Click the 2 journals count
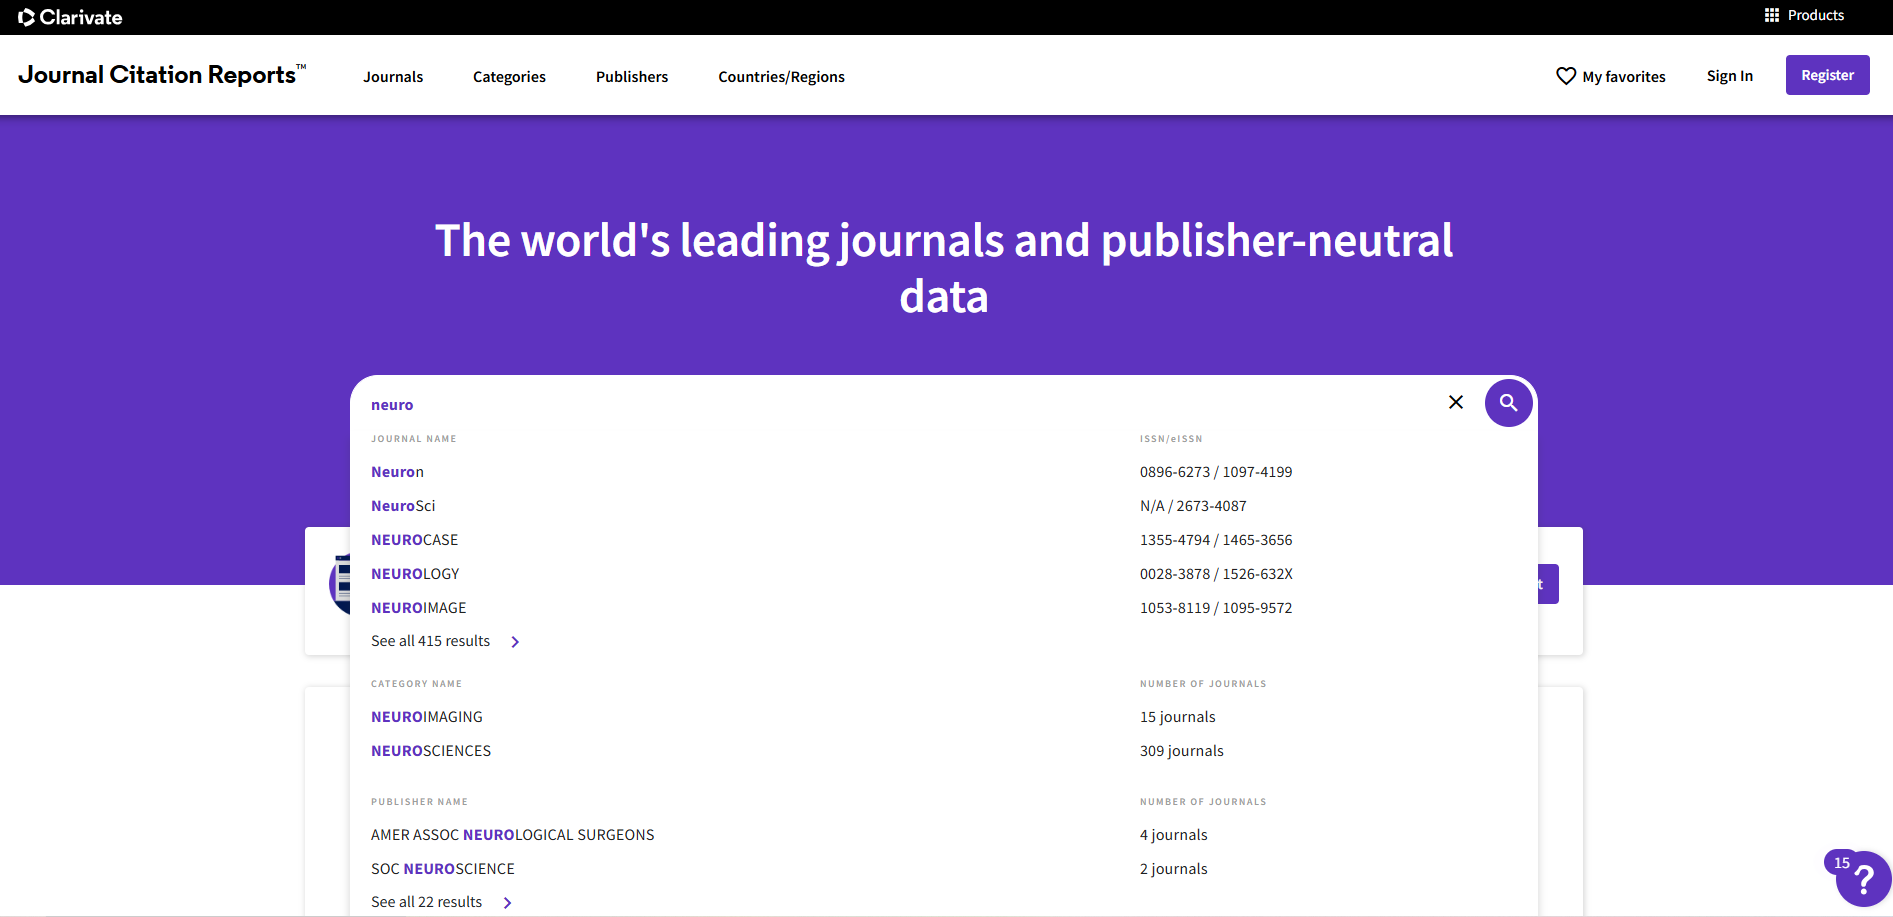This screenshot has width=1893, height=917. point(1173,869)
